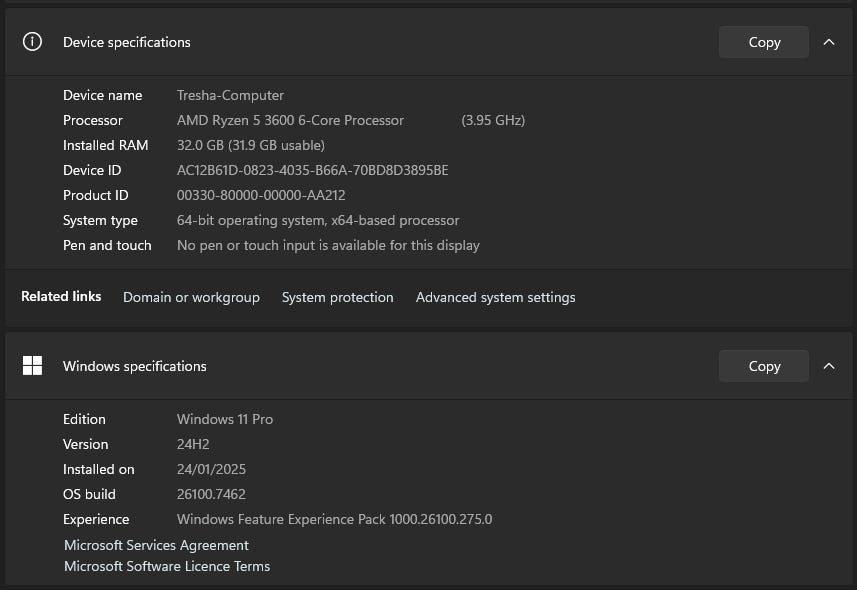This screenshot has height=590, width=857.
Task: Click the Device ID value text
Action: pos(312,170)
